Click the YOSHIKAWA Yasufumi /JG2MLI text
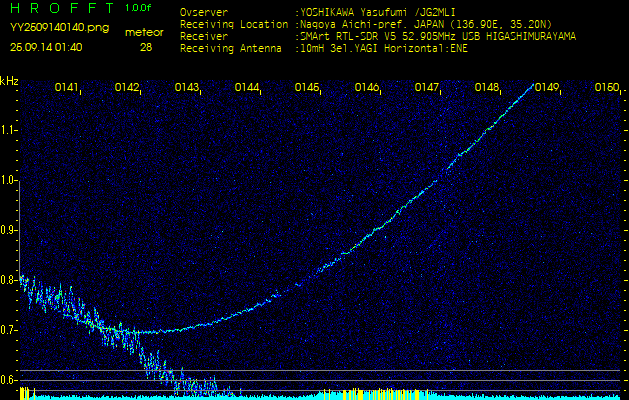The width and height of the screenshot is (629, 400). point(377,12)
